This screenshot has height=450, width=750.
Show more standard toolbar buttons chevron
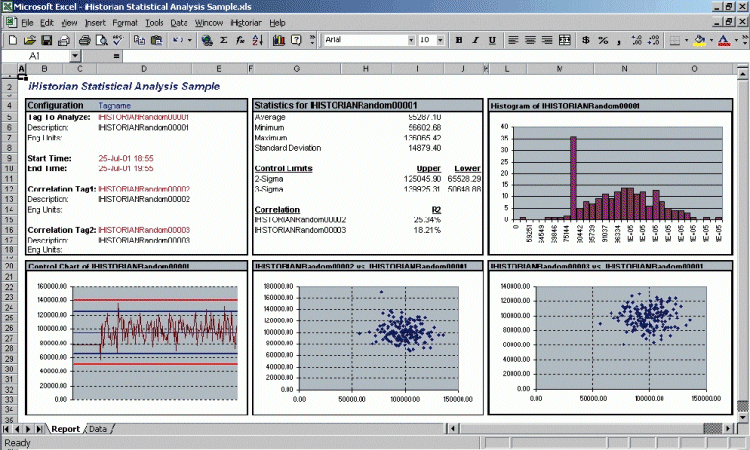point(312,40)
